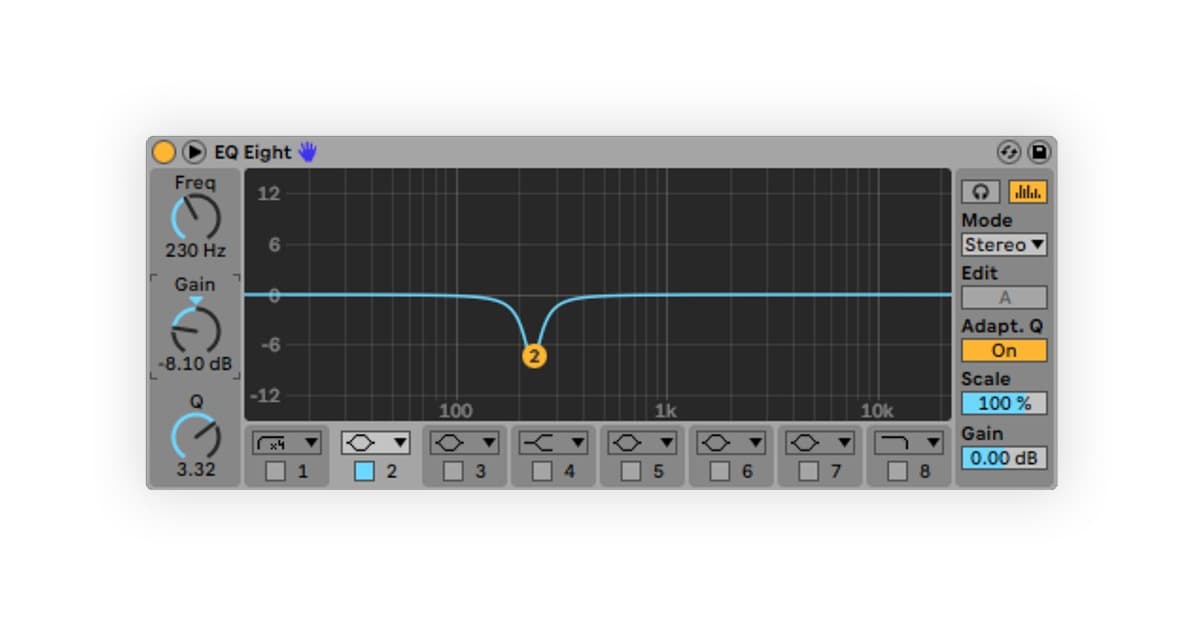This screenshot has width=1200, height=627.
Task: Open filter type dropdown for band 8
Action: pyautogui.click(x=909, y=442)
